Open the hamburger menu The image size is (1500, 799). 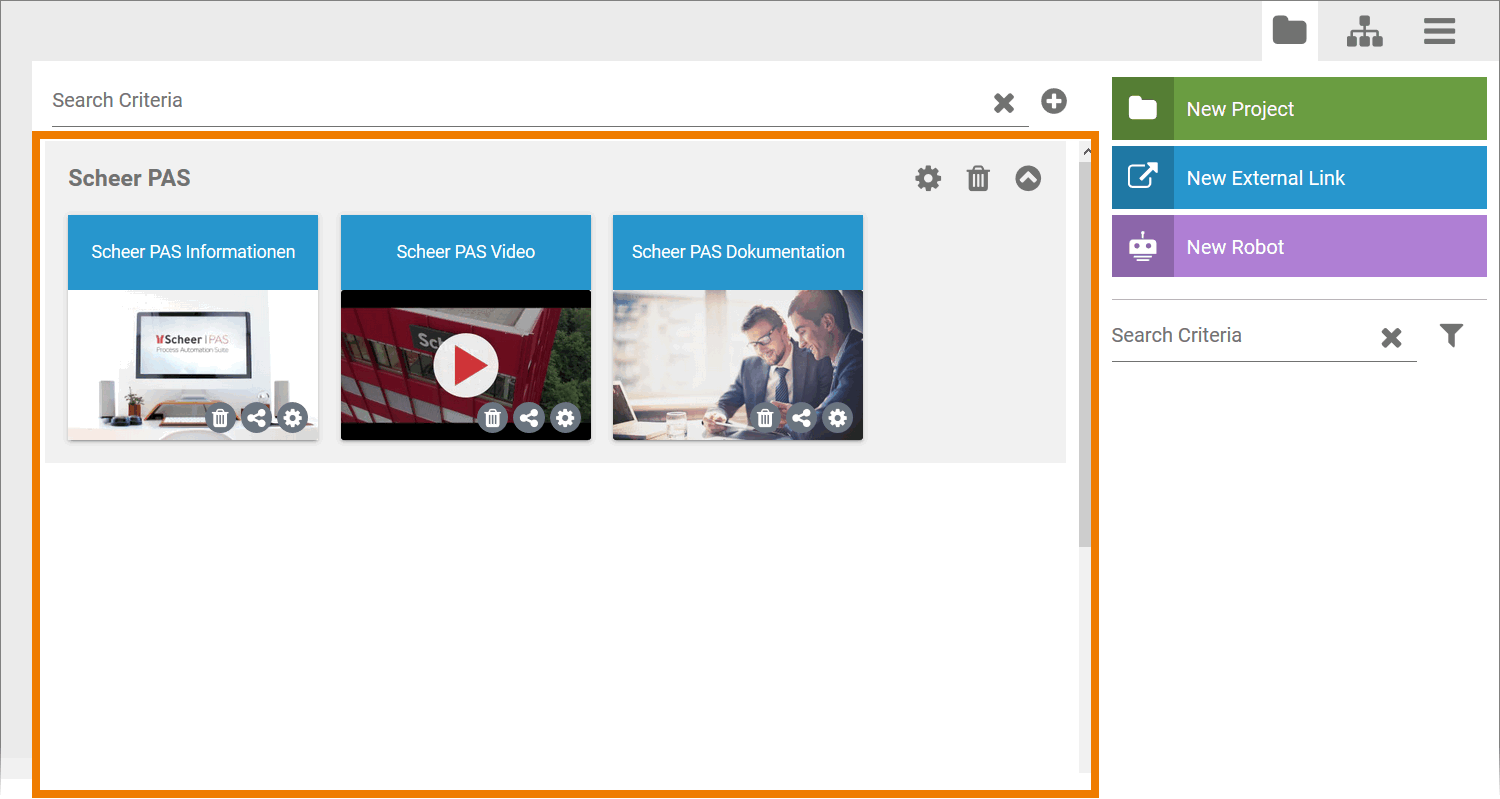1439,32
